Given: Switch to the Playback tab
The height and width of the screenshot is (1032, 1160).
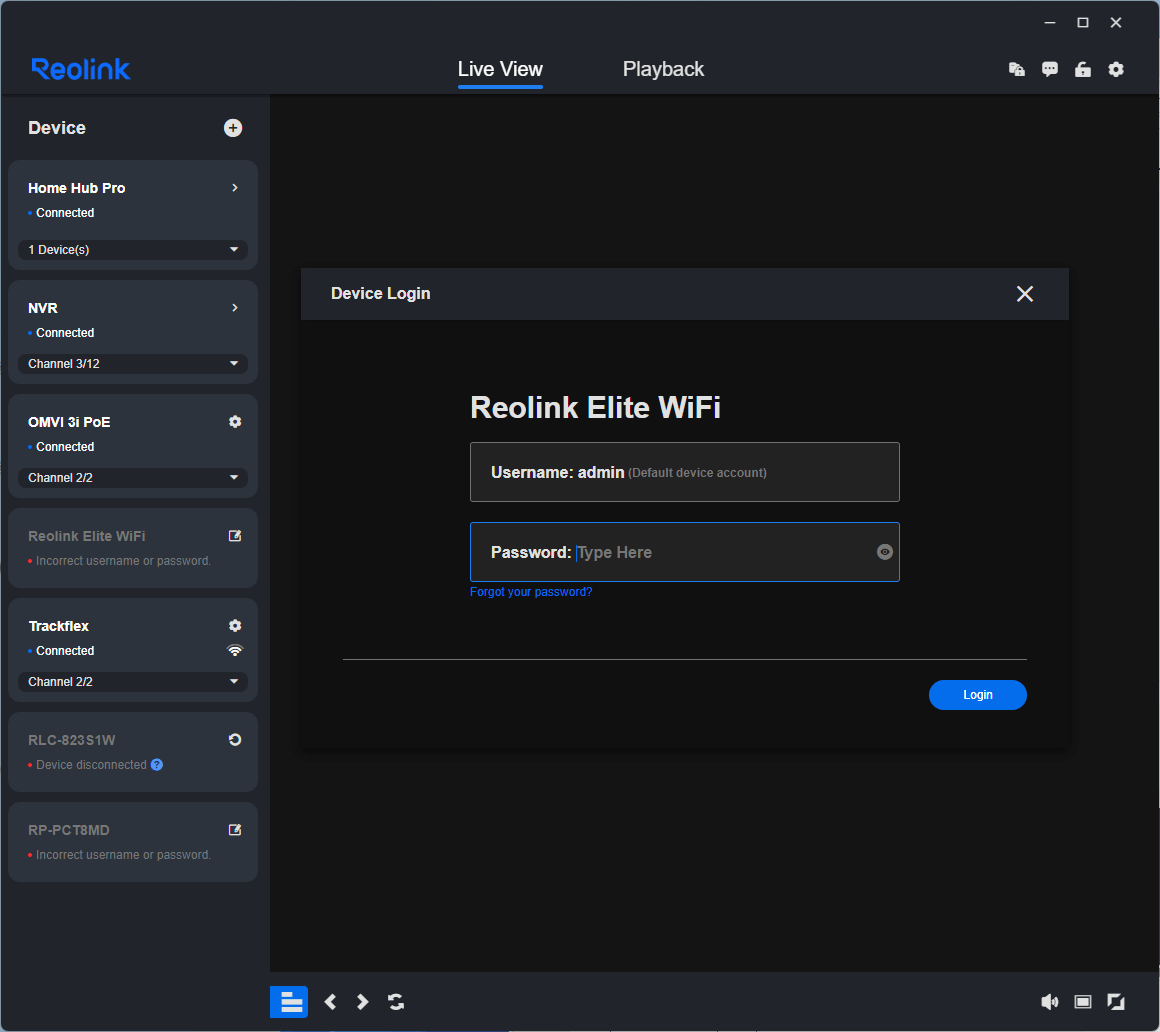Looking at the screenshot, I should click(663, 70).
